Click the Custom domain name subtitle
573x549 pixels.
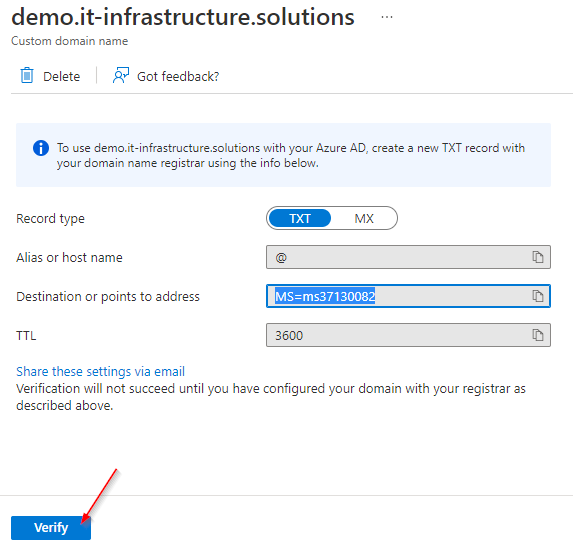69,41
